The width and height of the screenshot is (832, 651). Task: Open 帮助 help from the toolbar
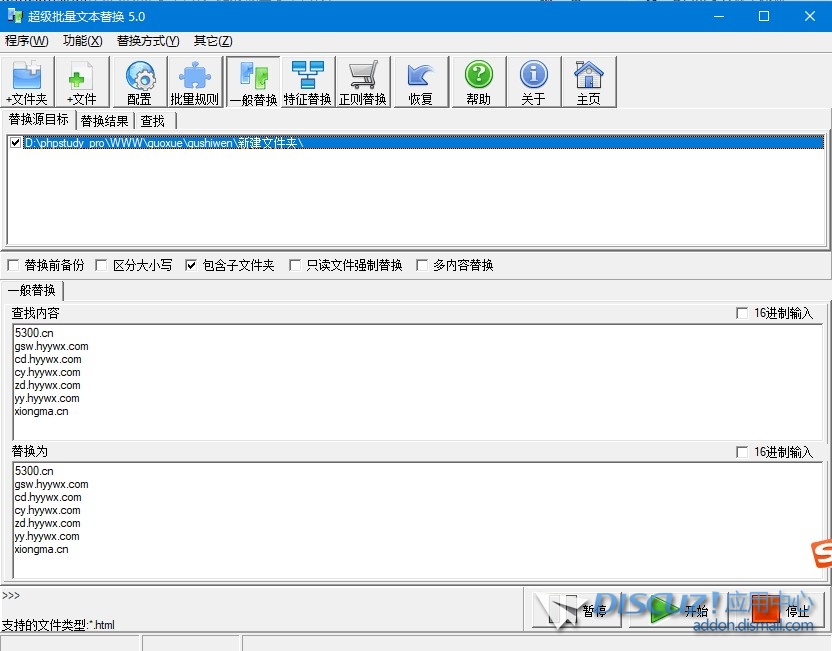coord(478,82)
